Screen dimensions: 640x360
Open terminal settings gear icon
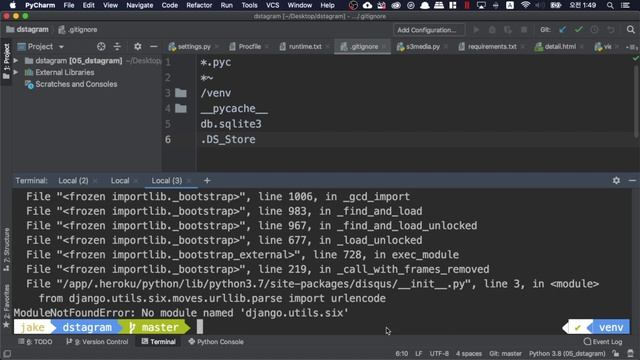(x=616, y=180)
